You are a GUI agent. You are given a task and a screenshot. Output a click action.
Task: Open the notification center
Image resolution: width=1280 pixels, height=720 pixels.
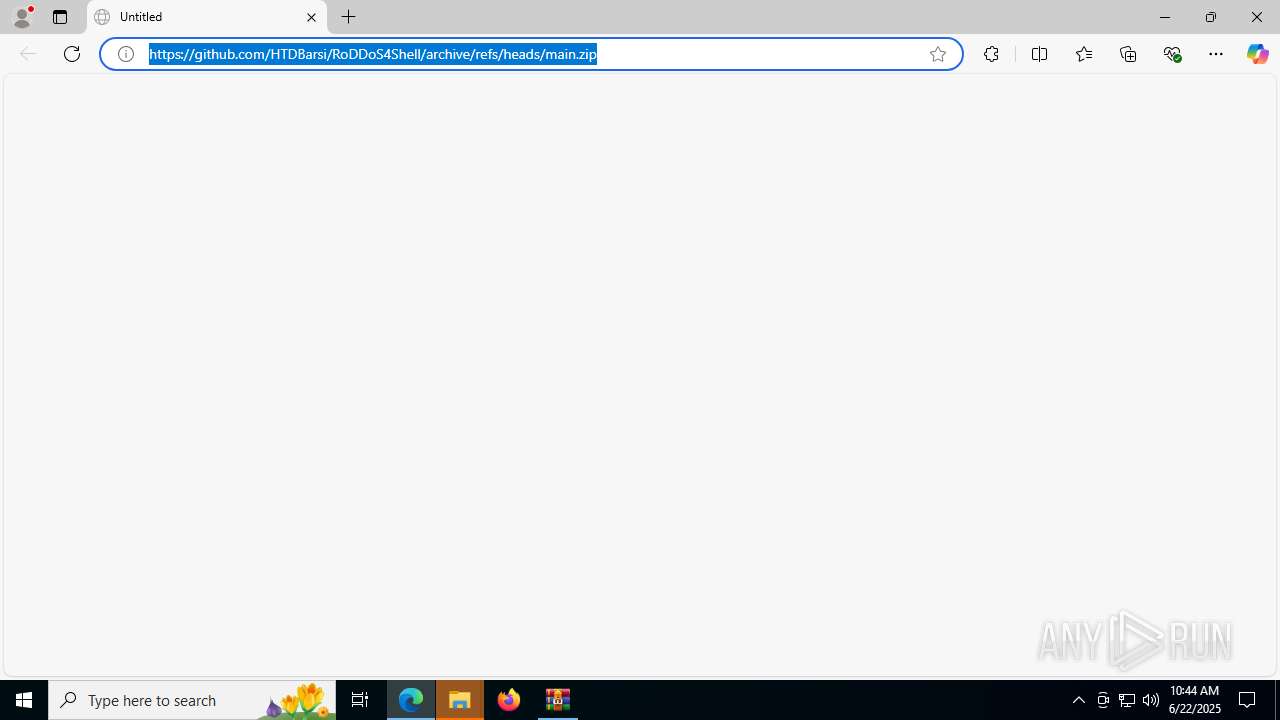[x=1248, y=700]
